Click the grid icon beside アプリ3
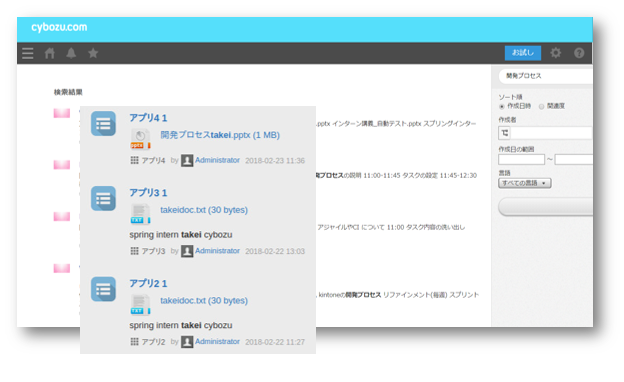Screen dimensions: 624x382 tap(135, 251)
